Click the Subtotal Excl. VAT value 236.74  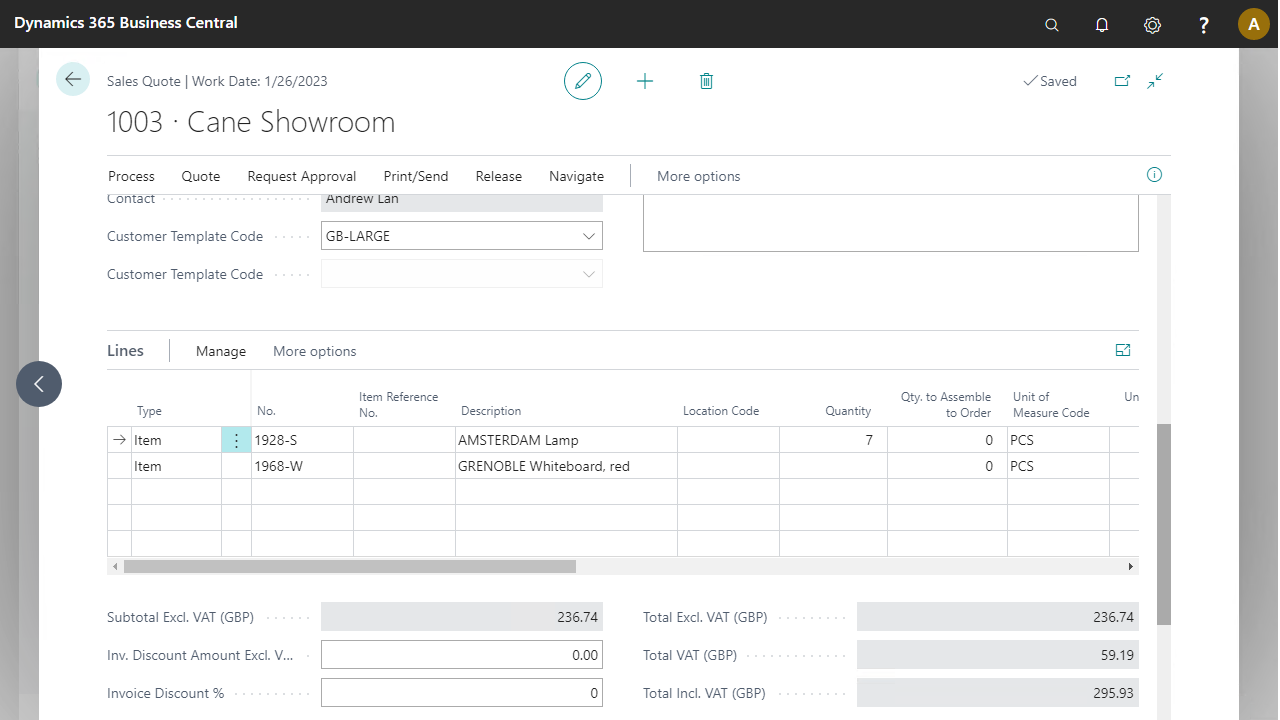(x=462, y=617)
